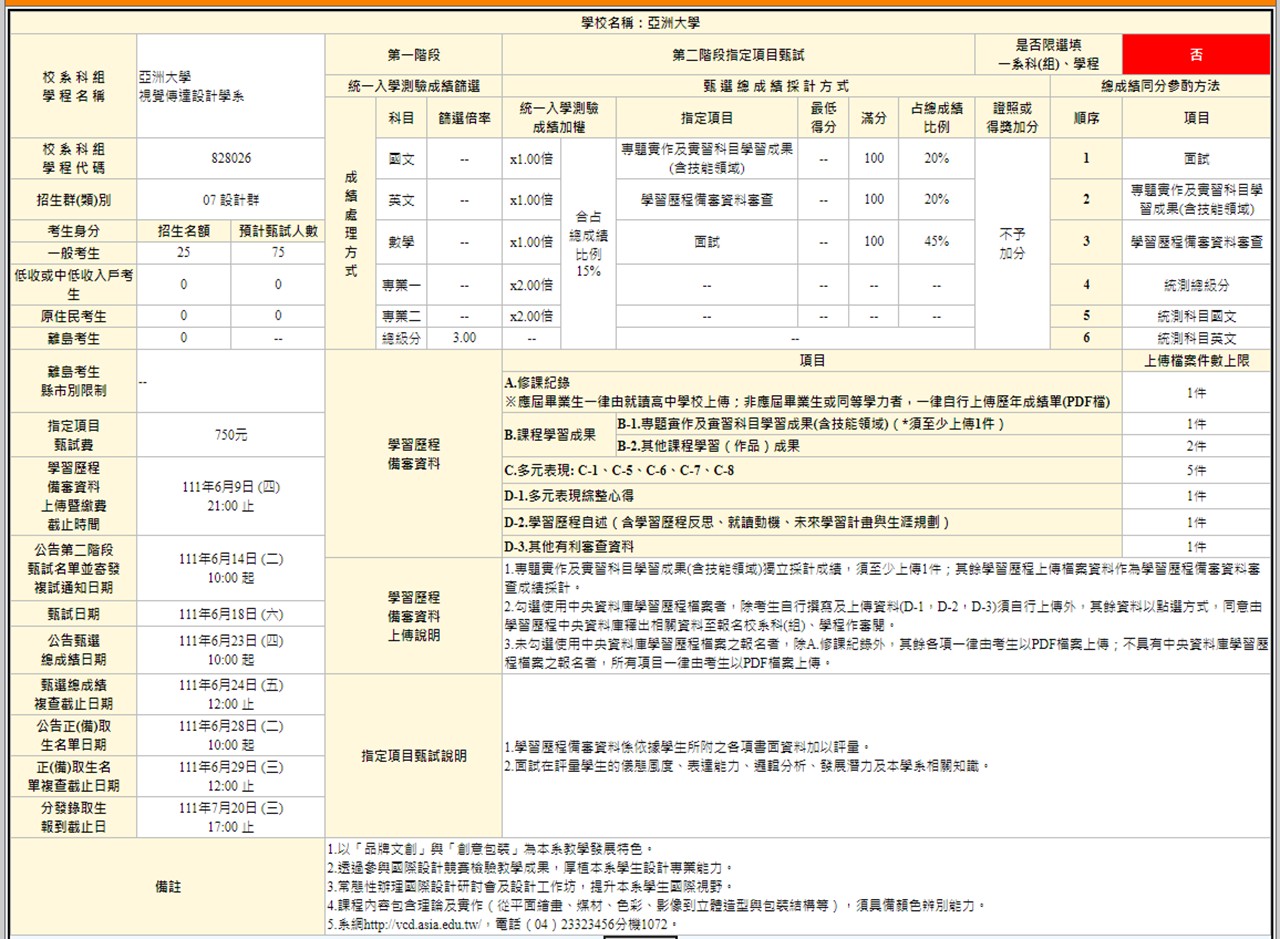Click the 離島考生縣市別限制 label
Screen dimensions: 1280x939
pos(72,381)
